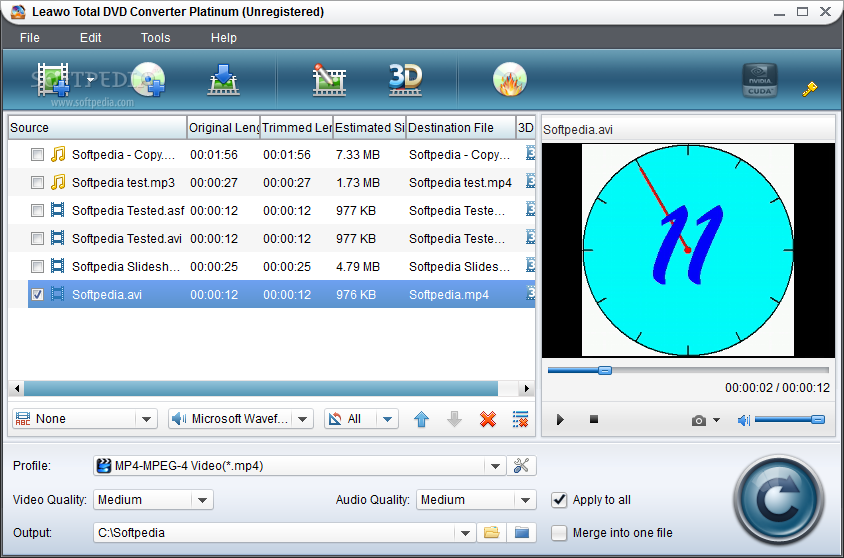This screenshot has height=558, width=844.
Task: Open the Output path dropdown
Action: tap(465, 533)
